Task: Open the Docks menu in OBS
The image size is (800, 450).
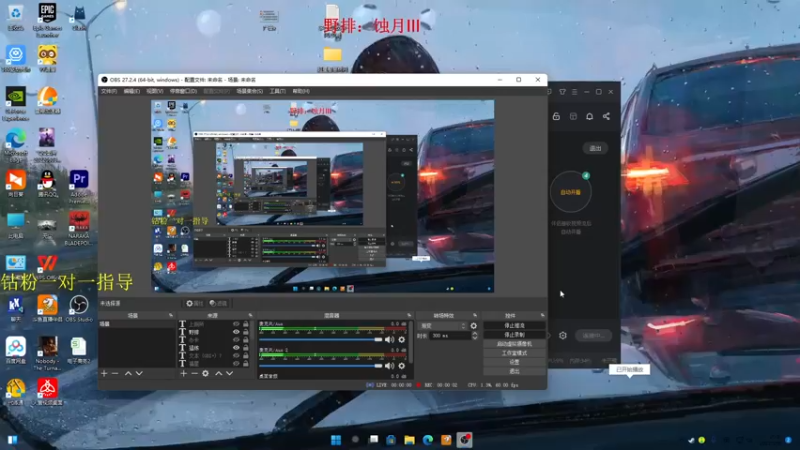Action: pos(183,91)
